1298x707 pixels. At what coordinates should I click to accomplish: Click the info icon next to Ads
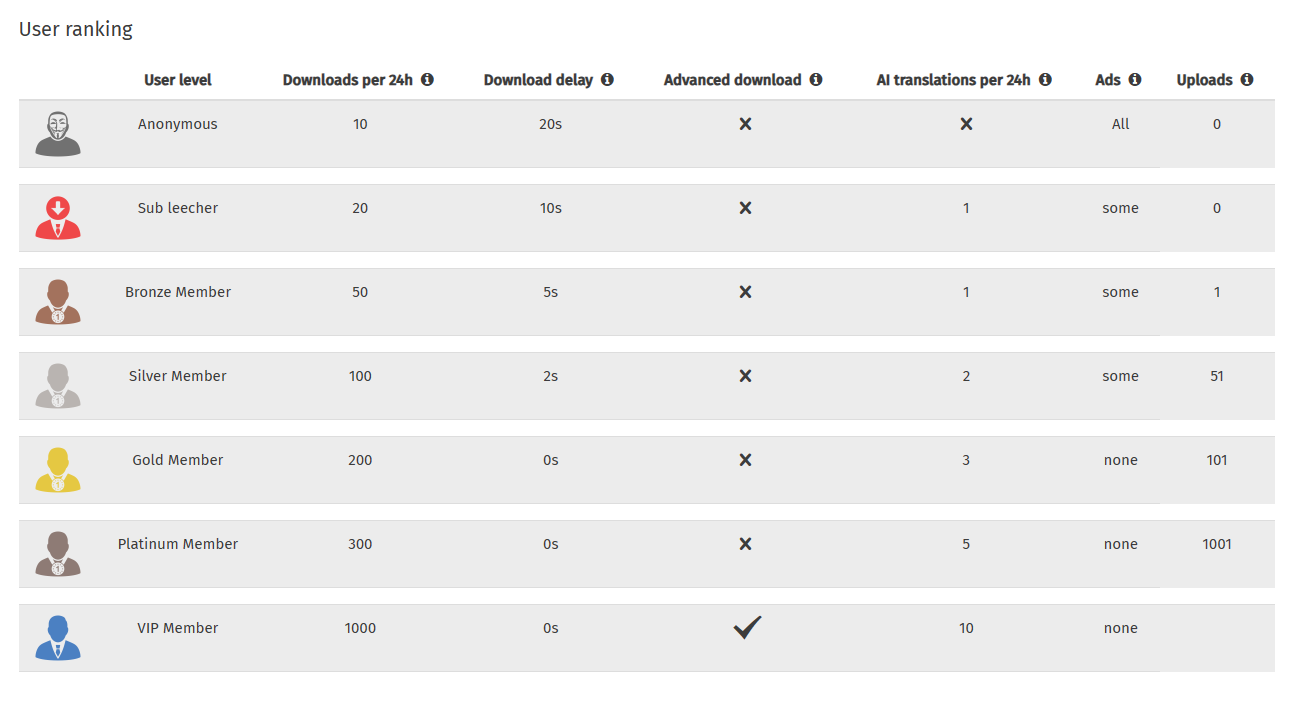(1135, 80)
